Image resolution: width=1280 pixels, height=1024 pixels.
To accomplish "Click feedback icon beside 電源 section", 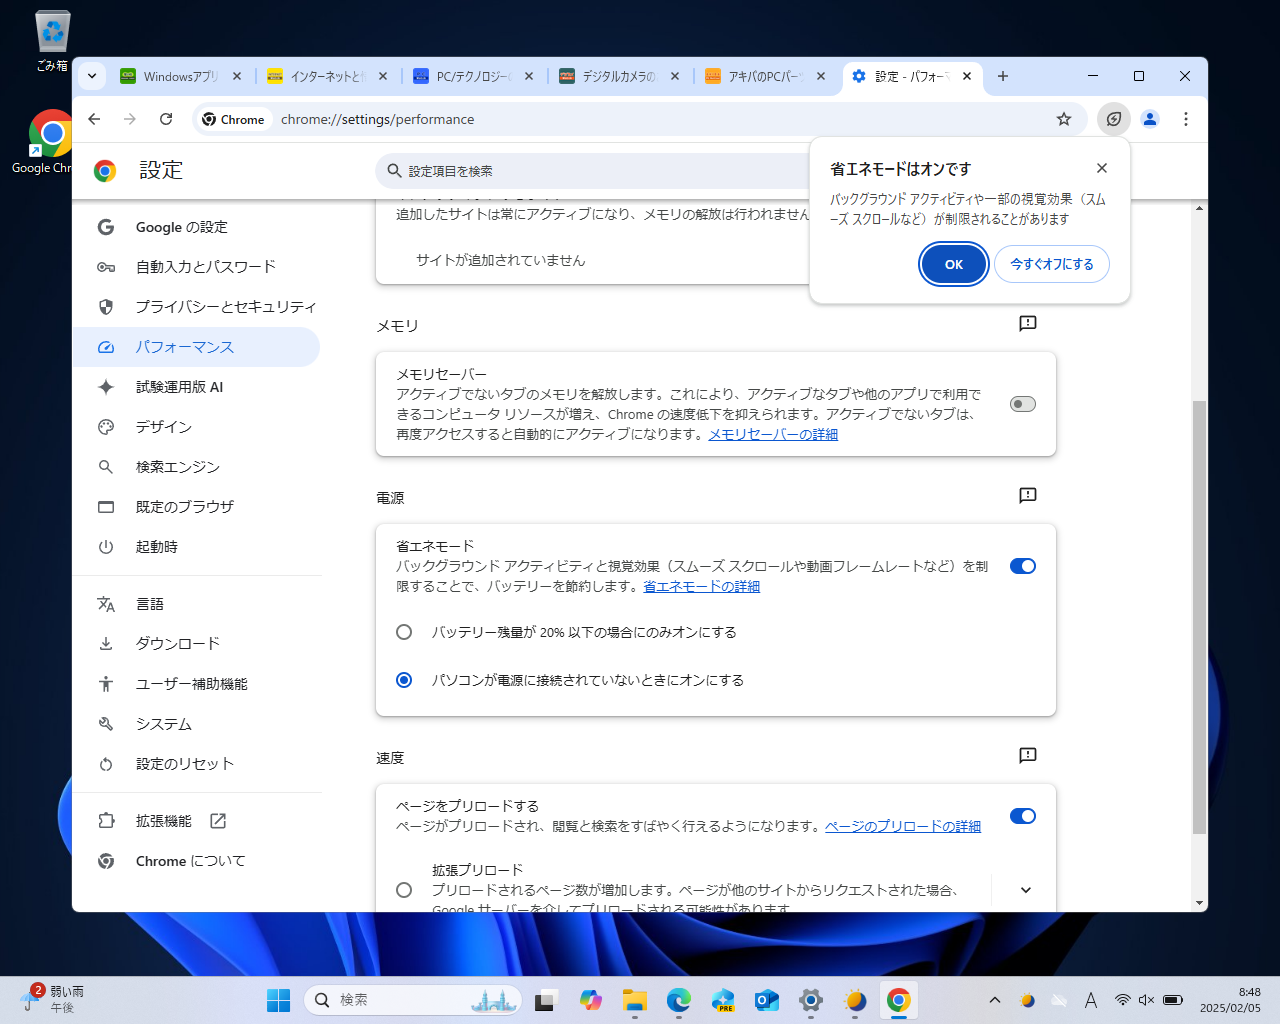I will [1027, 495].
